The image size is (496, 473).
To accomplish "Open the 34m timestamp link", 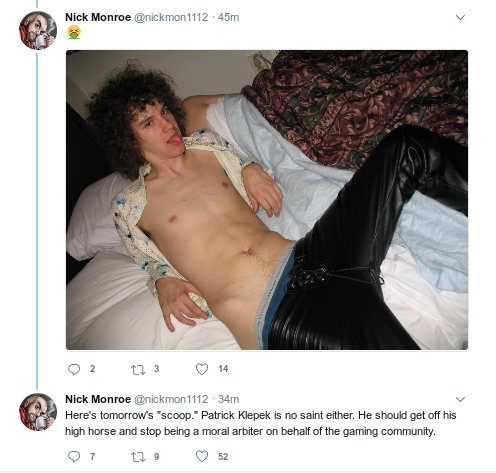I will (x=229, y=399).
